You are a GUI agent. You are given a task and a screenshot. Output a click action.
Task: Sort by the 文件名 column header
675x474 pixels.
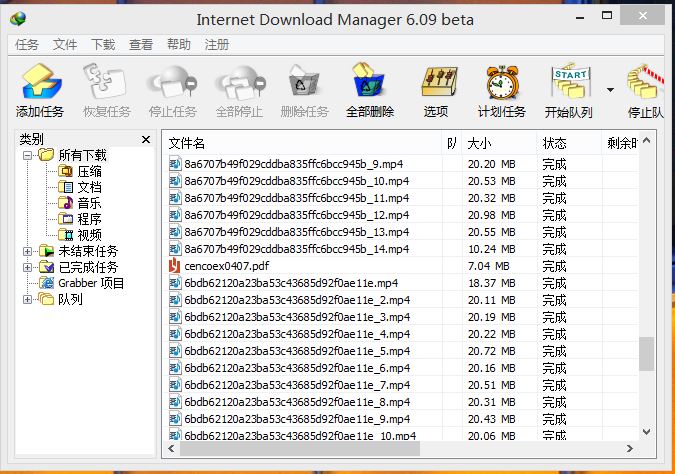point(302,143)
